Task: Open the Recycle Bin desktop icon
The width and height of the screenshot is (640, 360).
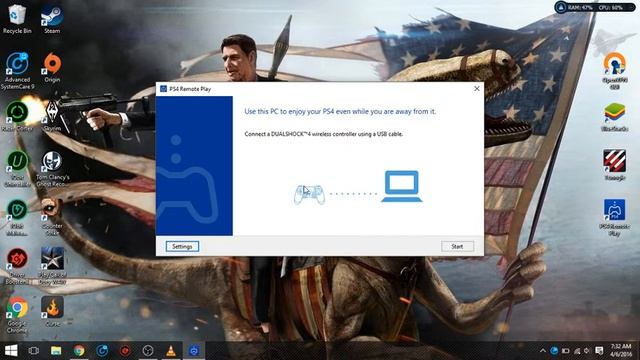Action: pyautogui.click(x=17, y=18)
